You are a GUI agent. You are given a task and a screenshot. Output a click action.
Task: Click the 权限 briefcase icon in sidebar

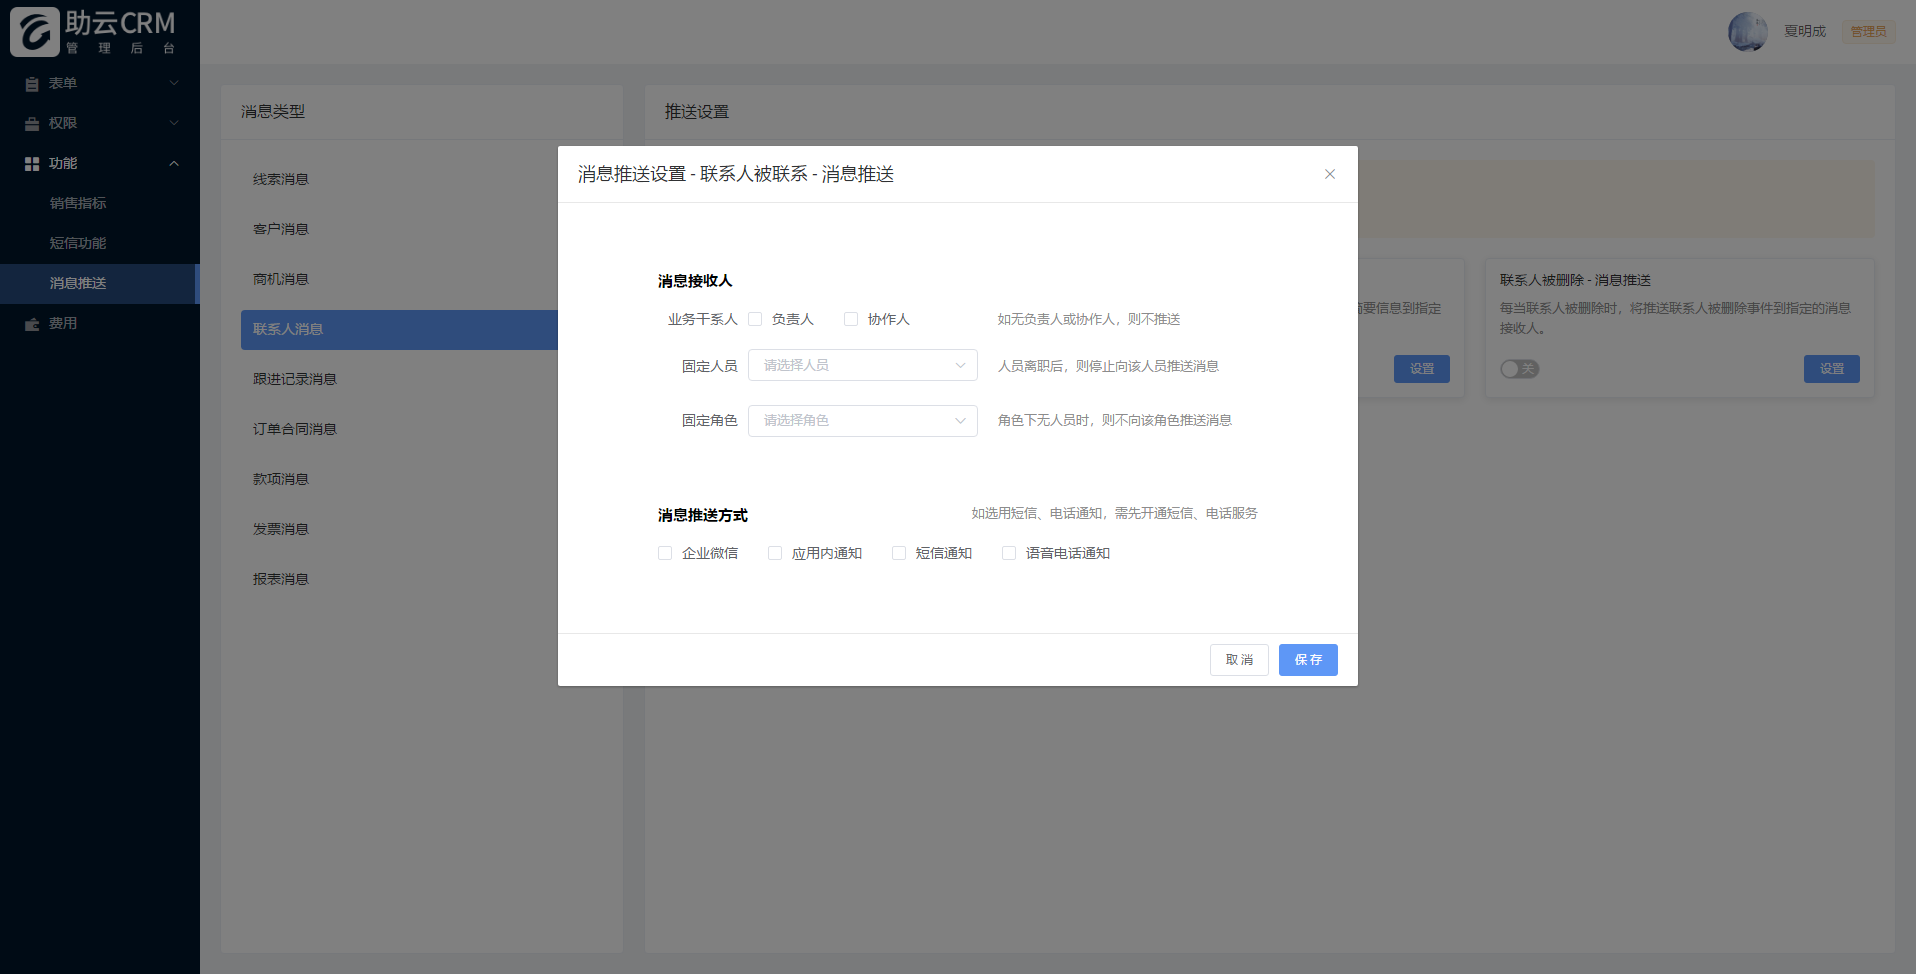[32, 124]
